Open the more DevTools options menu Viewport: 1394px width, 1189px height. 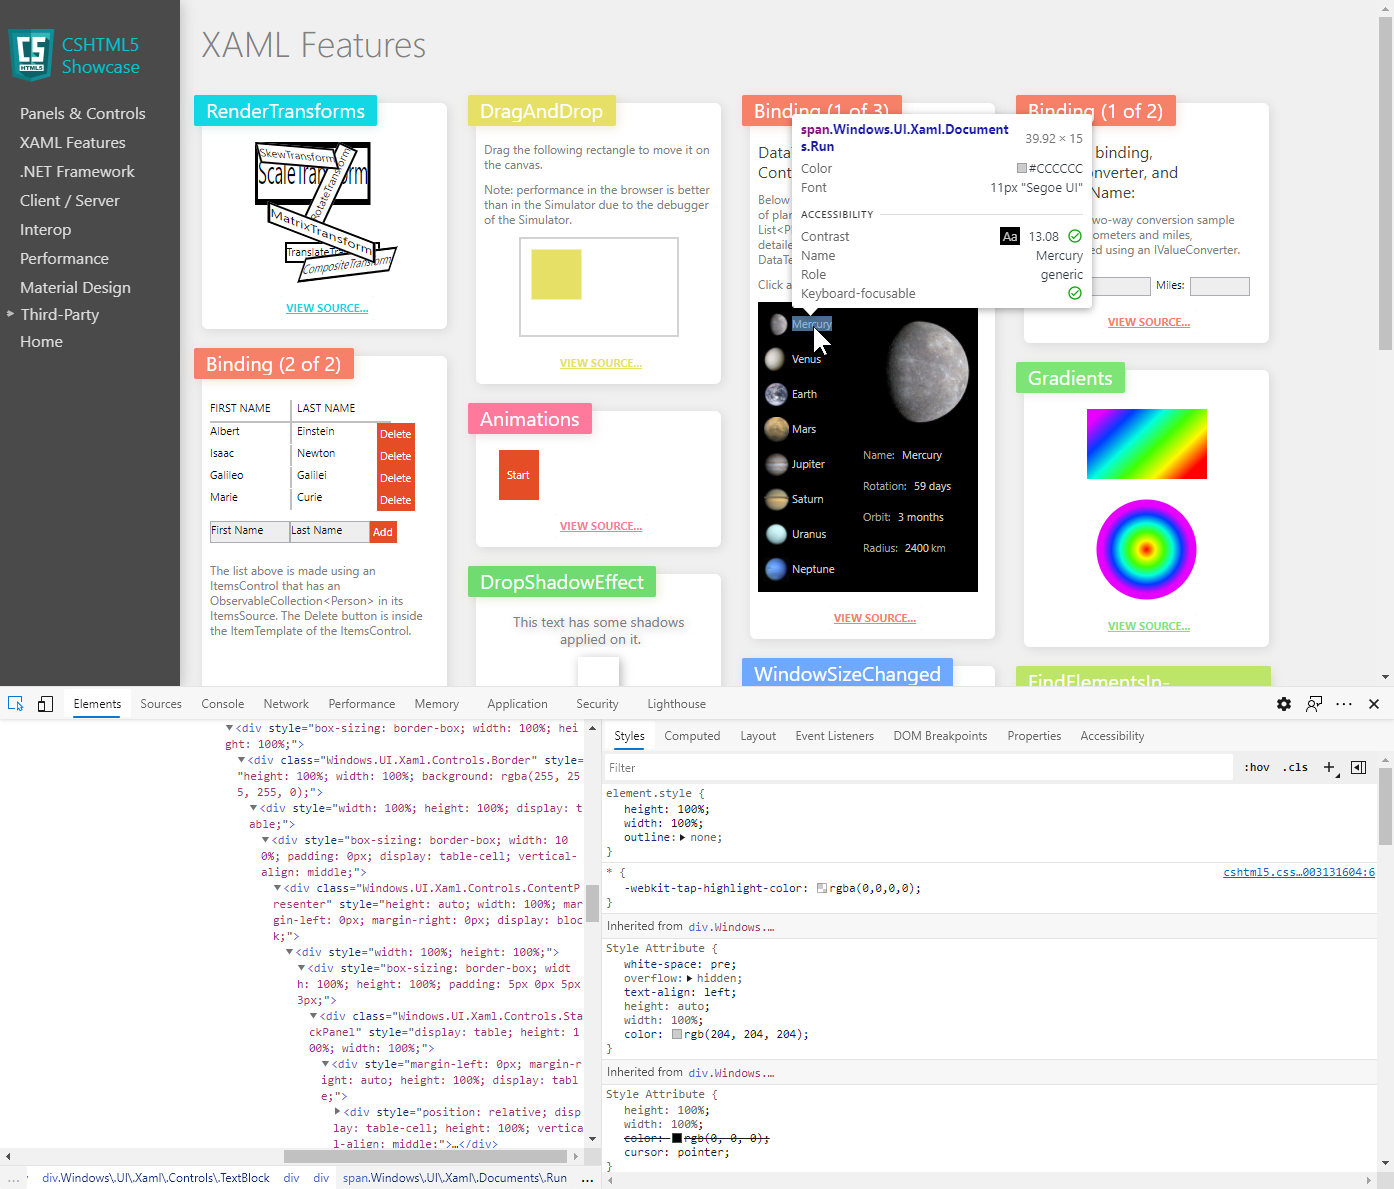point(1344,703)
